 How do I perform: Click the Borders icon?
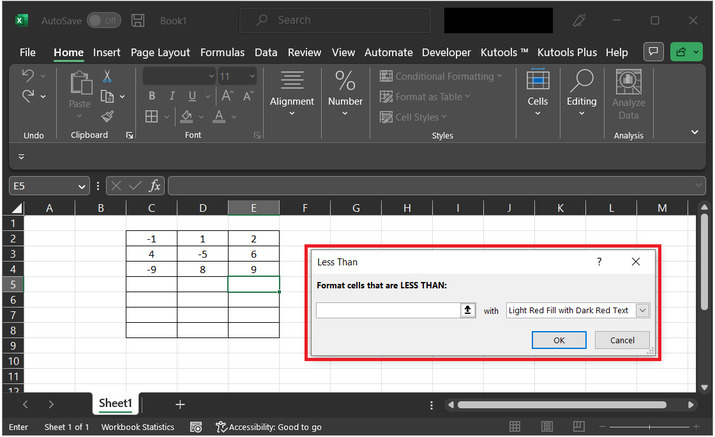(151, 117)
